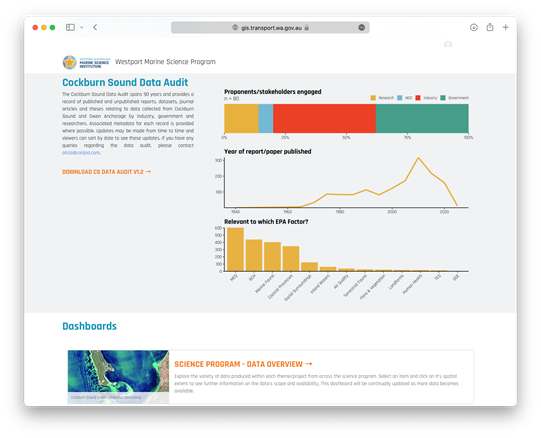The image size is (541, 438).
Task: Show Safari downloads icon
Action: click(474, 27)
